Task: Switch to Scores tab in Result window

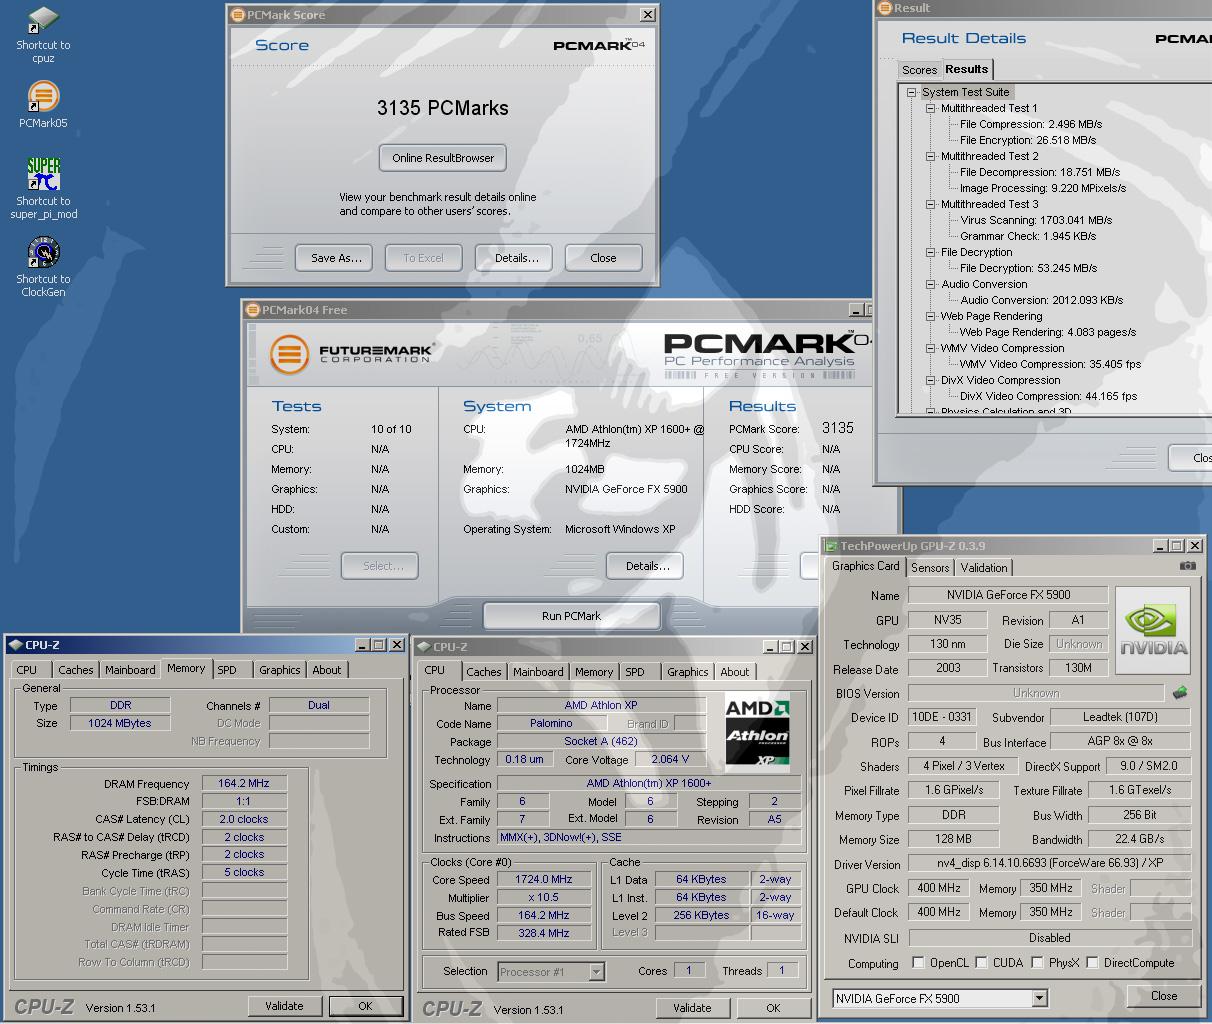Action: click(919, 70)
